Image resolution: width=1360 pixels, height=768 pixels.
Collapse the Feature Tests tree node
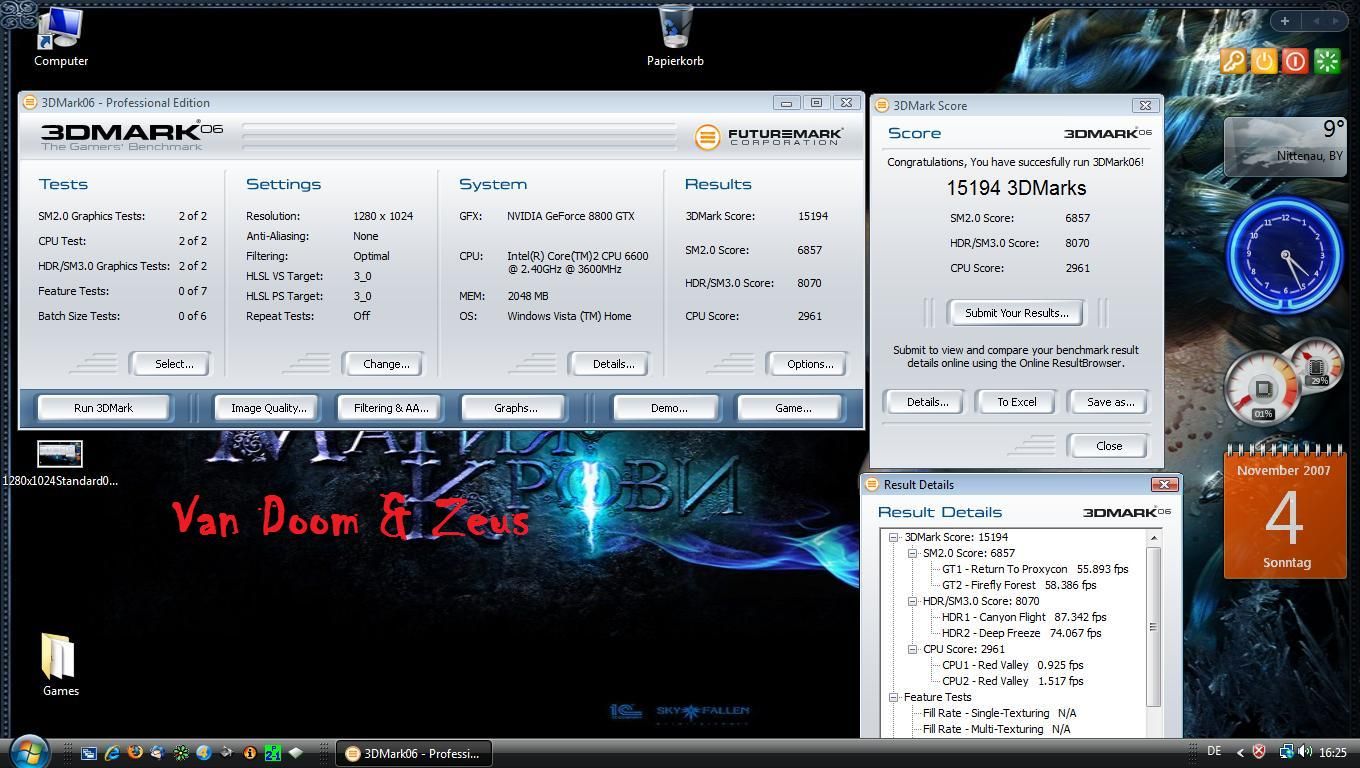(894, 697)
